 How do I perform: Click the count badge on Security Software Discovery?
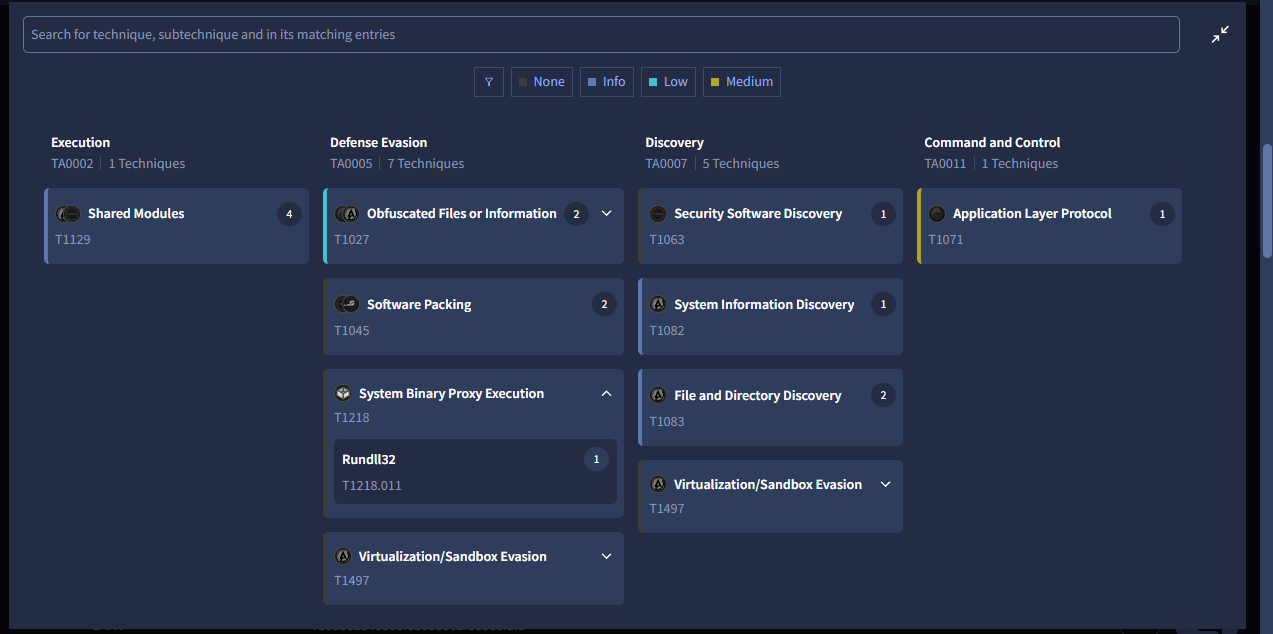[x=883, y=214]
